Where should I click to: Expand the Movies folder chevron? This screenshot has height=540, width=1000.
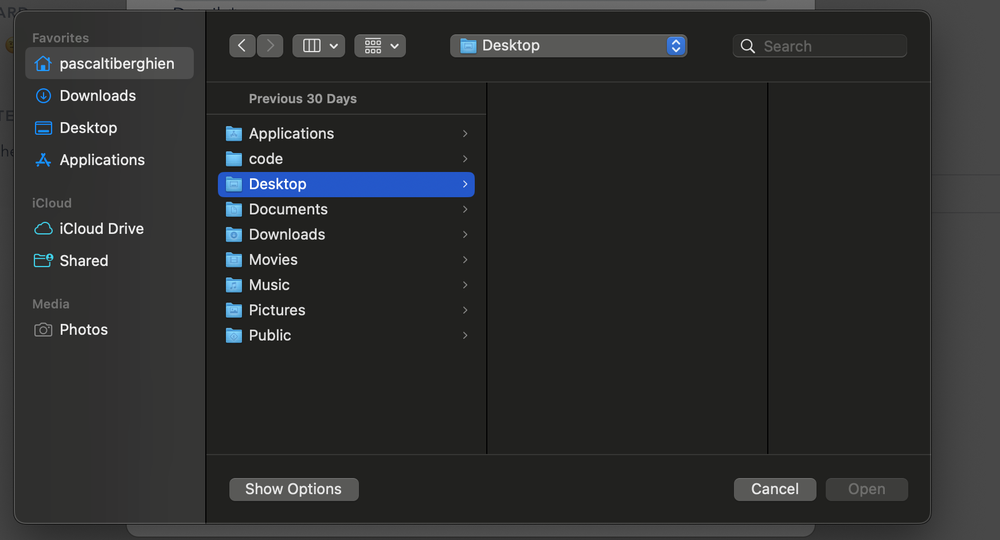pyautogui.click(x=465, y=260)
